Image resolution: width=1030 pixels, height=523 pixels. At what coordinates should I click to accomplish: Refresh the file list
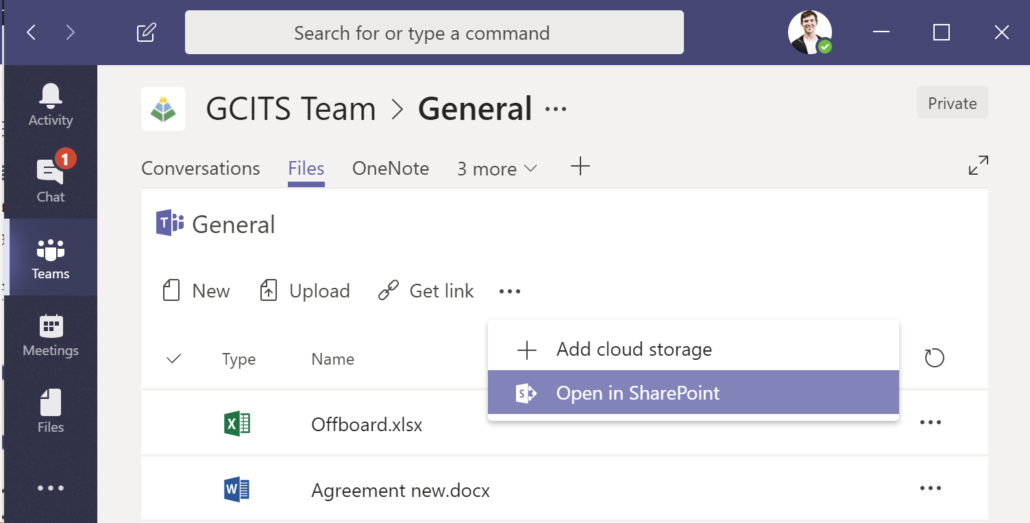[x=934, y=358]
